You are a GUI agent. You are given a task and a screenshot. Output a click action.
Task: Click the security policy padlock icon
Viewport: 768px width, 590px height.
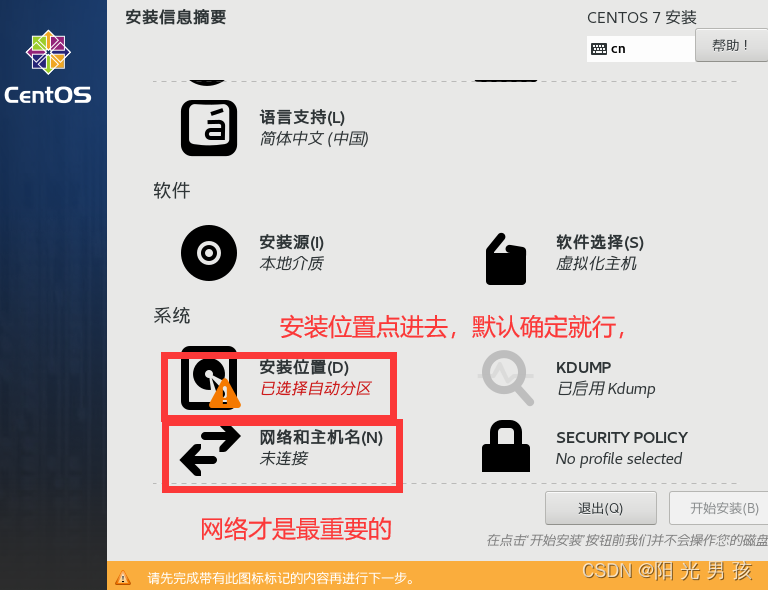(x=506, y=446)
